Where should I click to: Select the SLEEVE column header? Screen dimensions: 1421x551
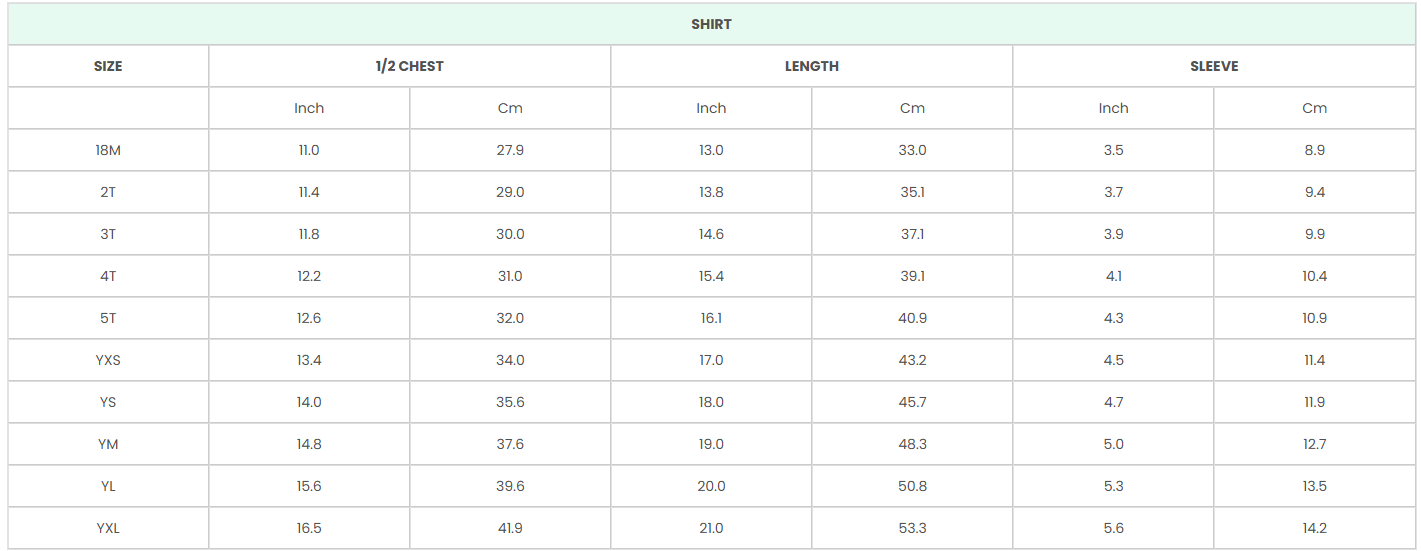coord(1213,66)
